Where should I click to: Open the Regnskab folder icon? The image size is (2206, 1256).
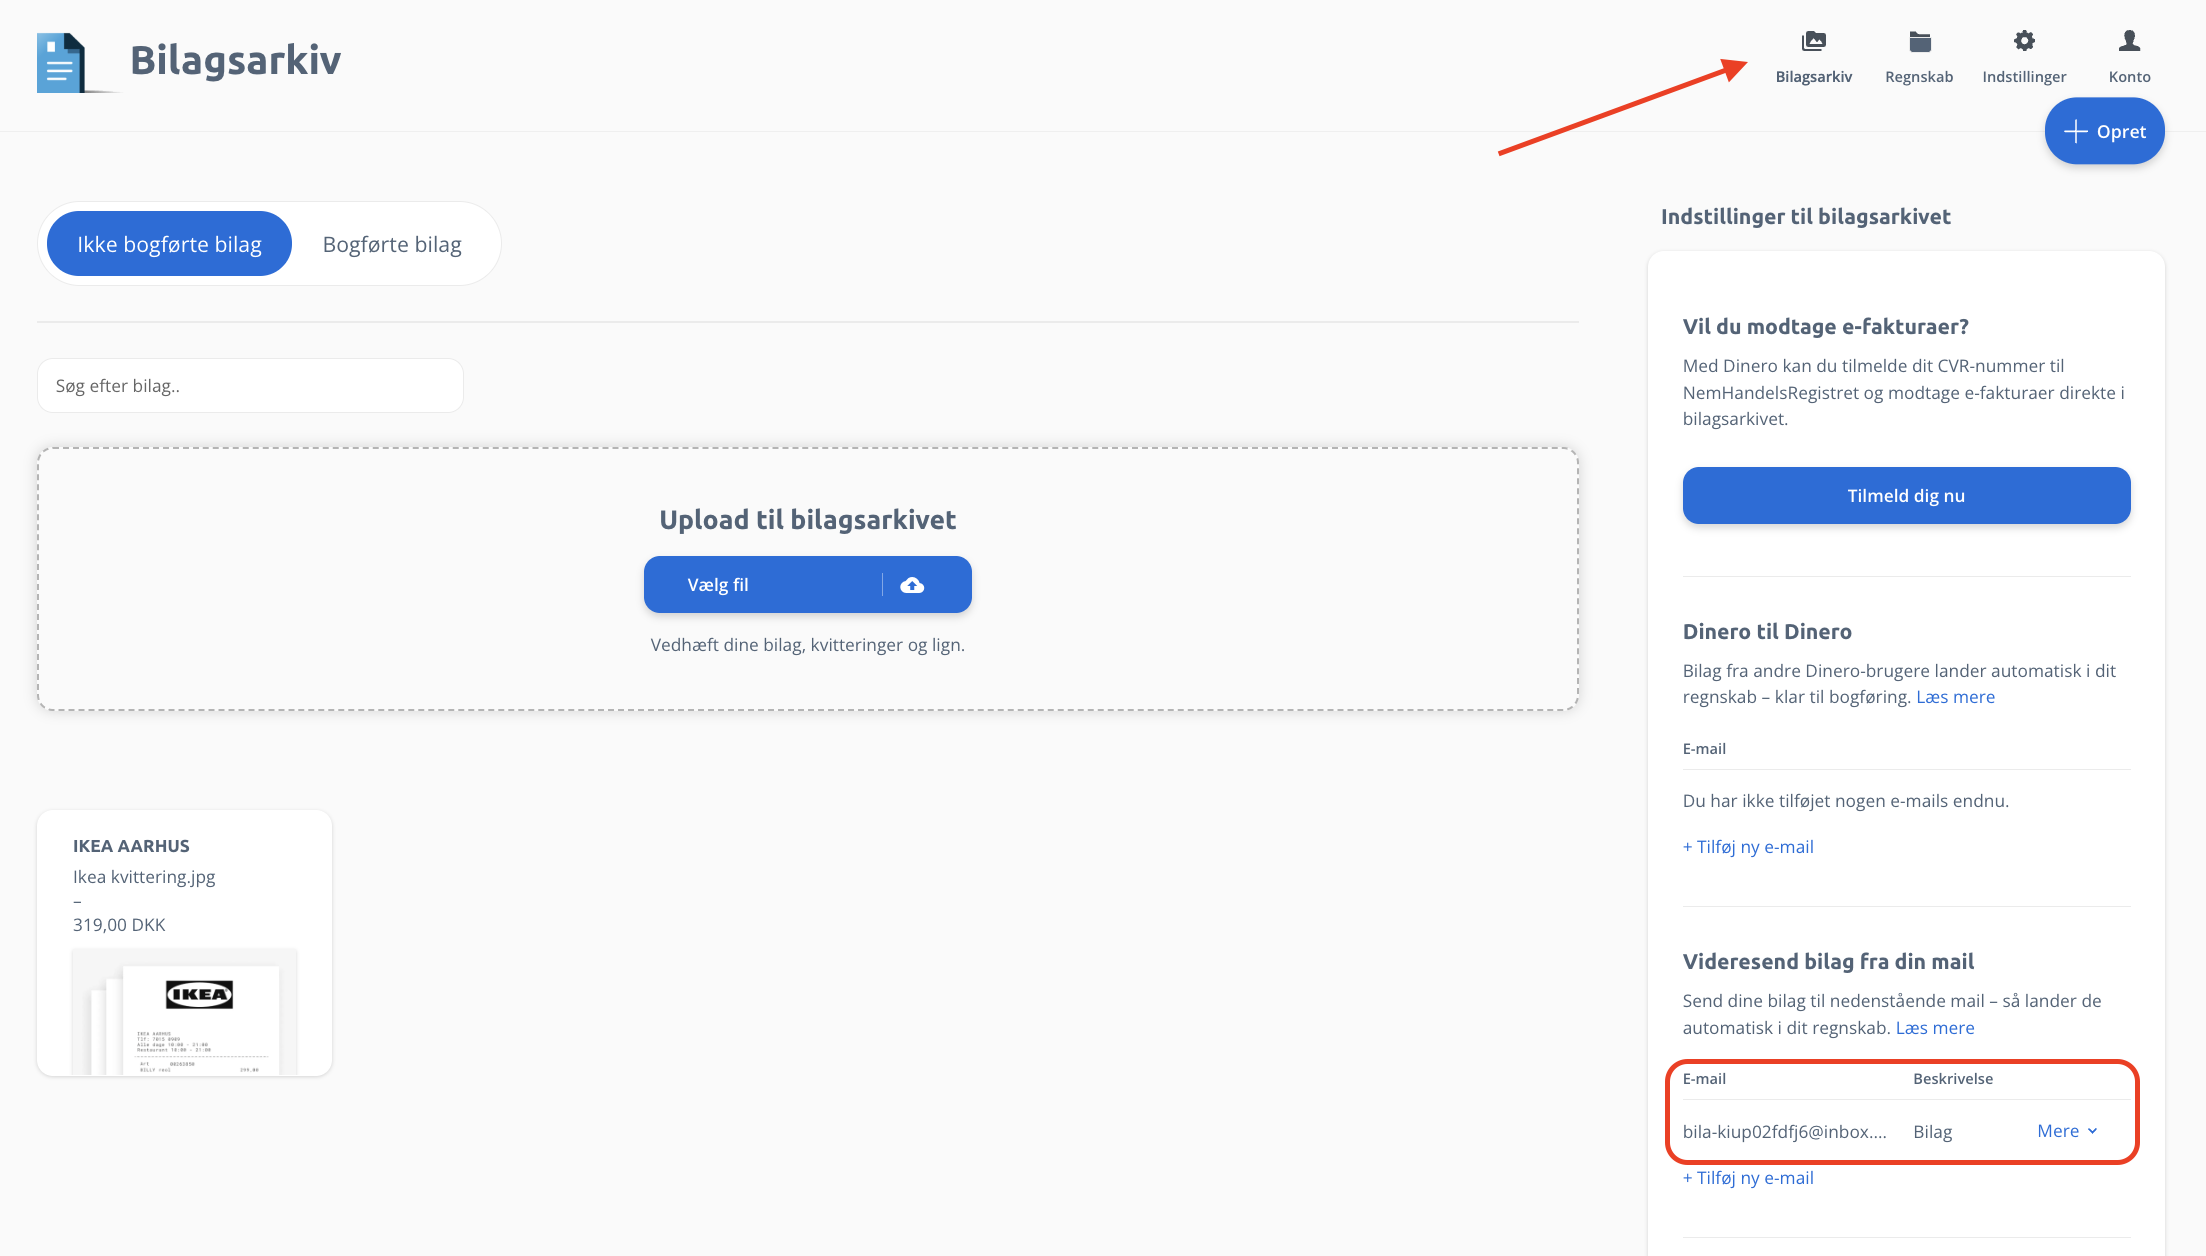pos(1919,42)
